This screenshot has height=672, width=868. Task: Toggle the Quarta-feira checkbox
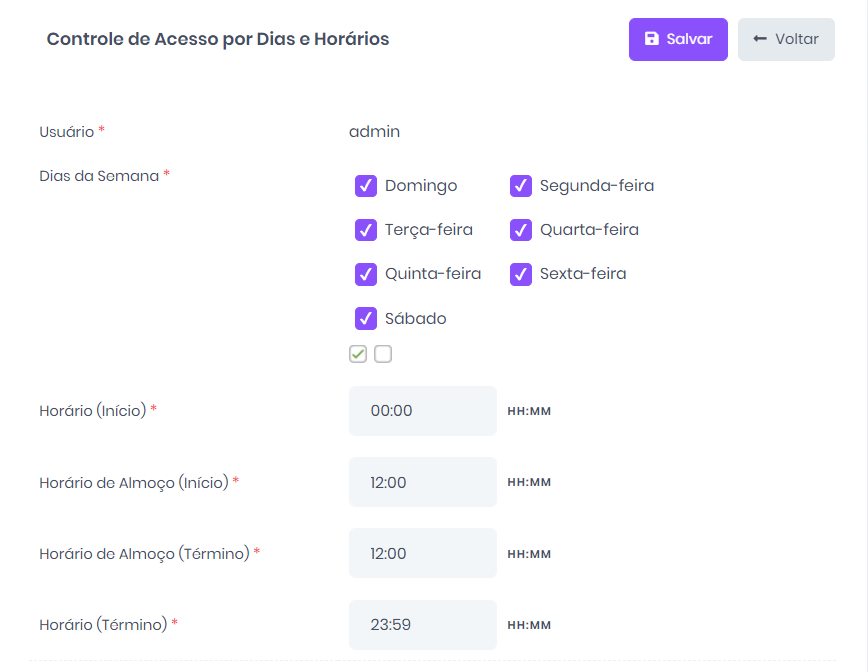(521, 230)
